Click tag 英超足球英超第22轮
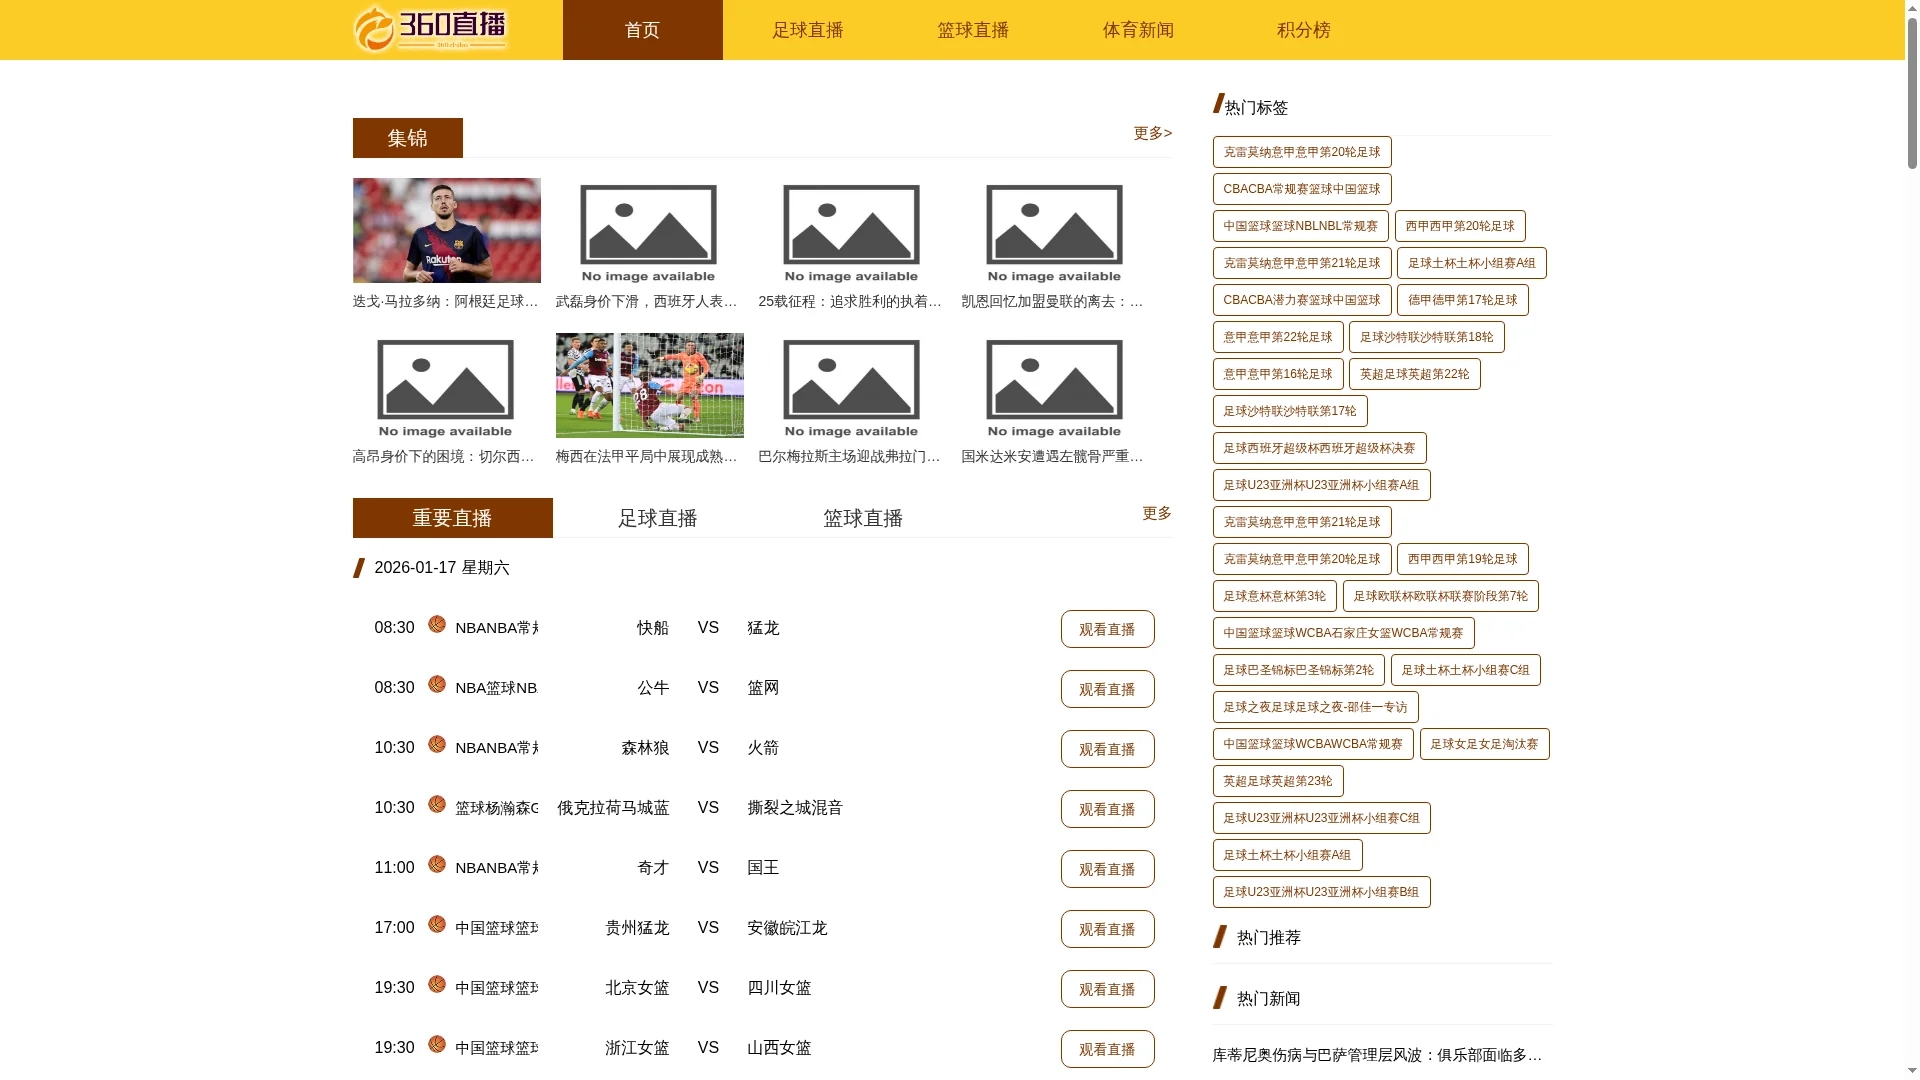This screenshot has height=1080, width=1920. [1414, 374]
